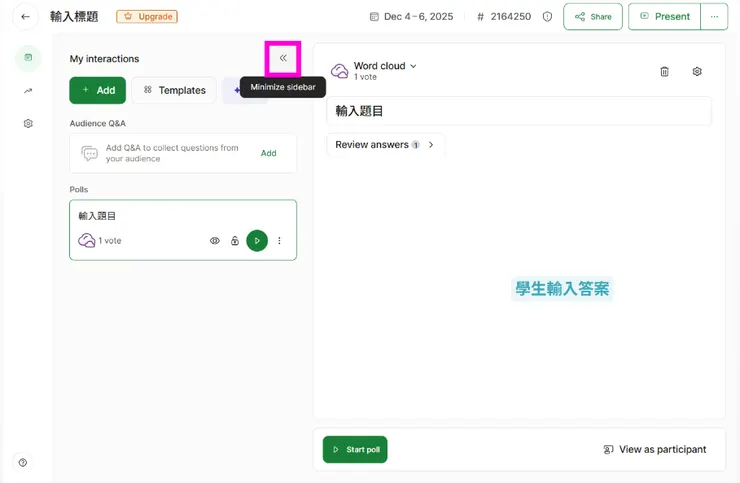The width and height of the screenshot is (740, 483).
Task: Click the 學生輸入答案 word in cloud
Action: click(x=562, y=288)
